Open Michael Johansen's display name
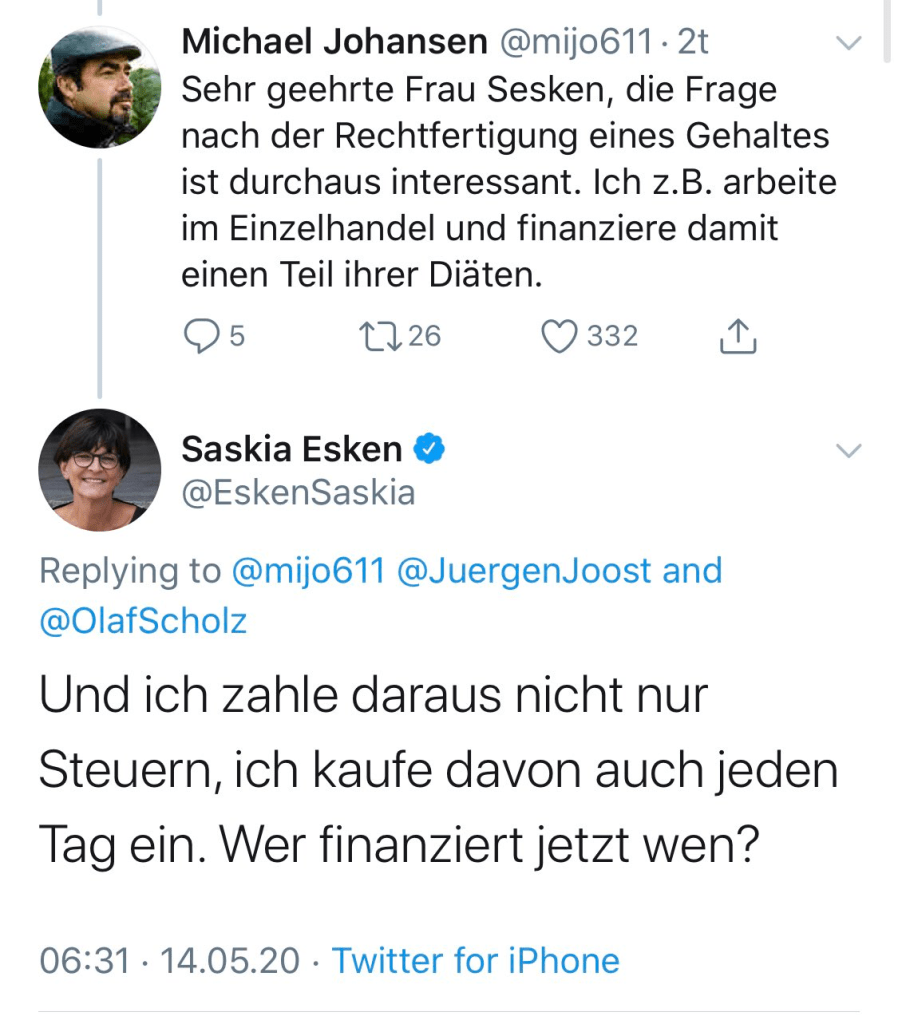The width and height of the screenshot is (898, 1024). click(332, 42)
